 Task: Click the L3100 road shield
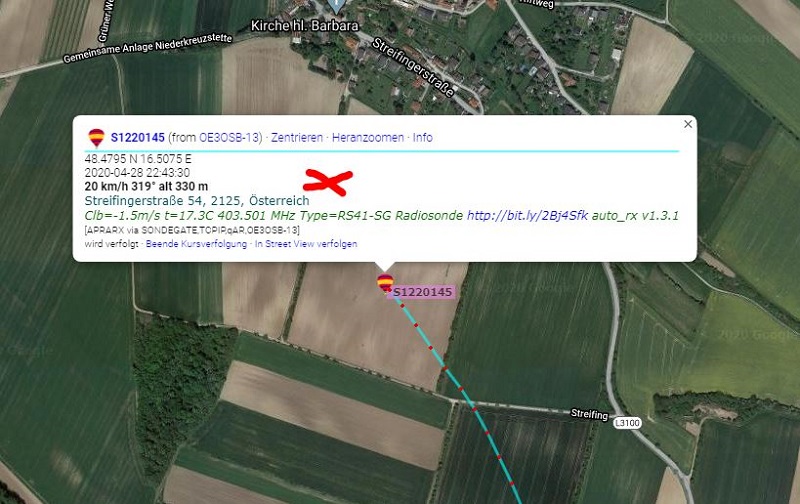point(627,423)
